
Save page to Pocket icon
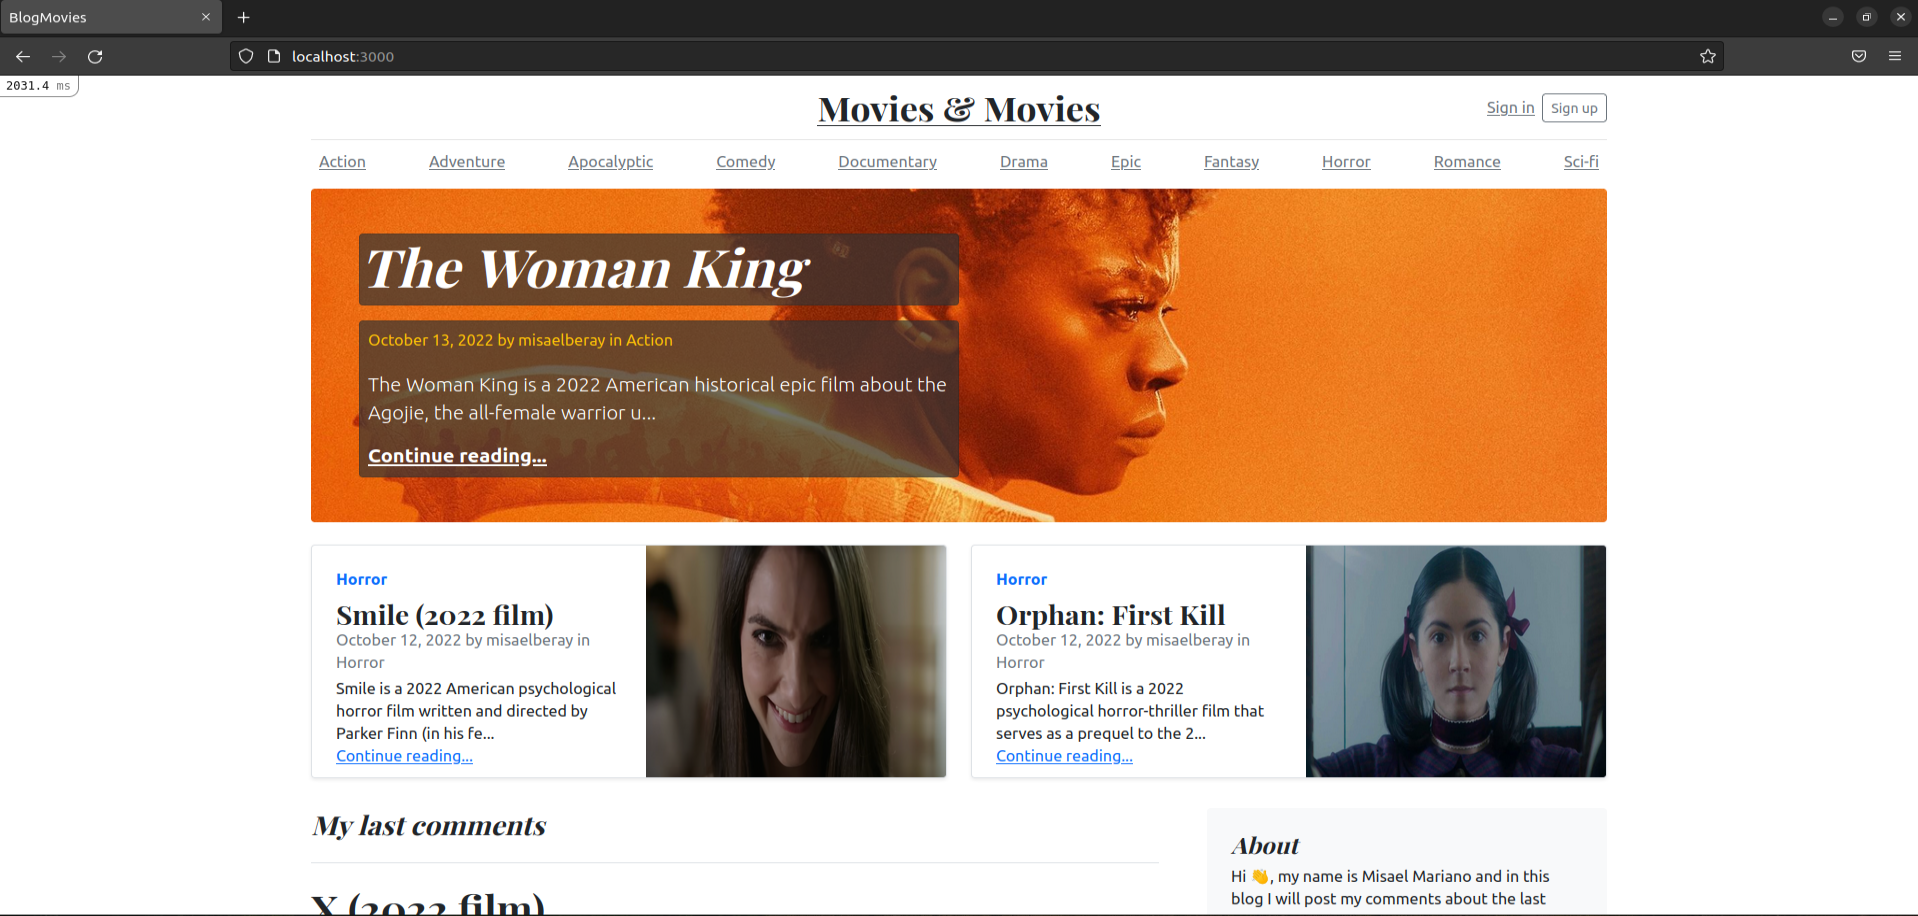[x=1859, y=56]
